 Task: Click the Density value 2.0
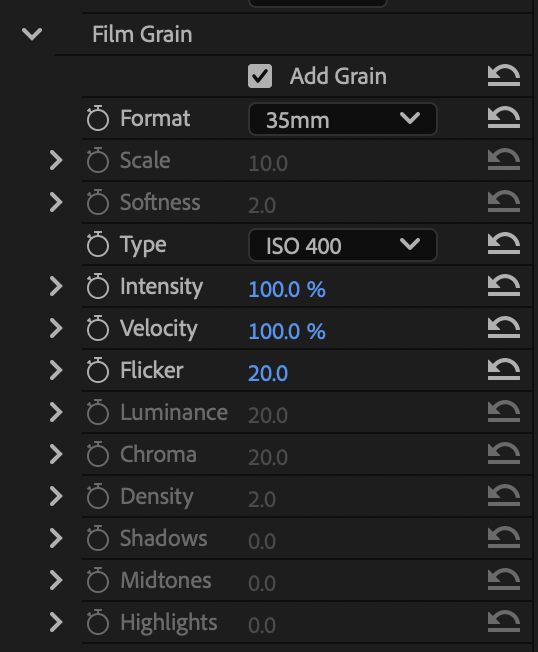point(262,499)
